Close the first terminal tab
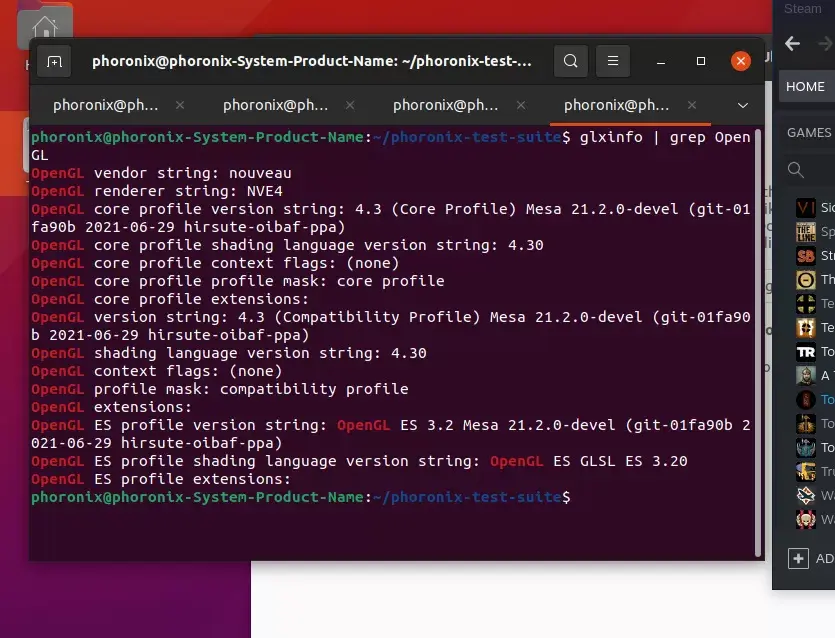Viewport: 835px width, 638px height. [x=180, y=105]
